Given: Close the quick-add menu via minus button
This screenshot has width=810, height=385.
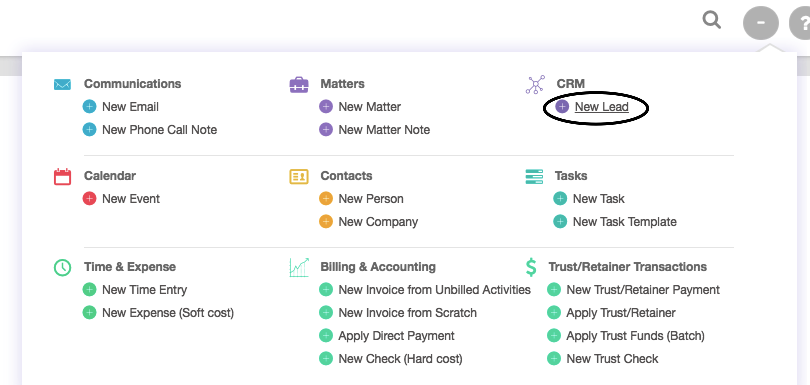Looking at the screenshot, I should [x=760, y=23].
